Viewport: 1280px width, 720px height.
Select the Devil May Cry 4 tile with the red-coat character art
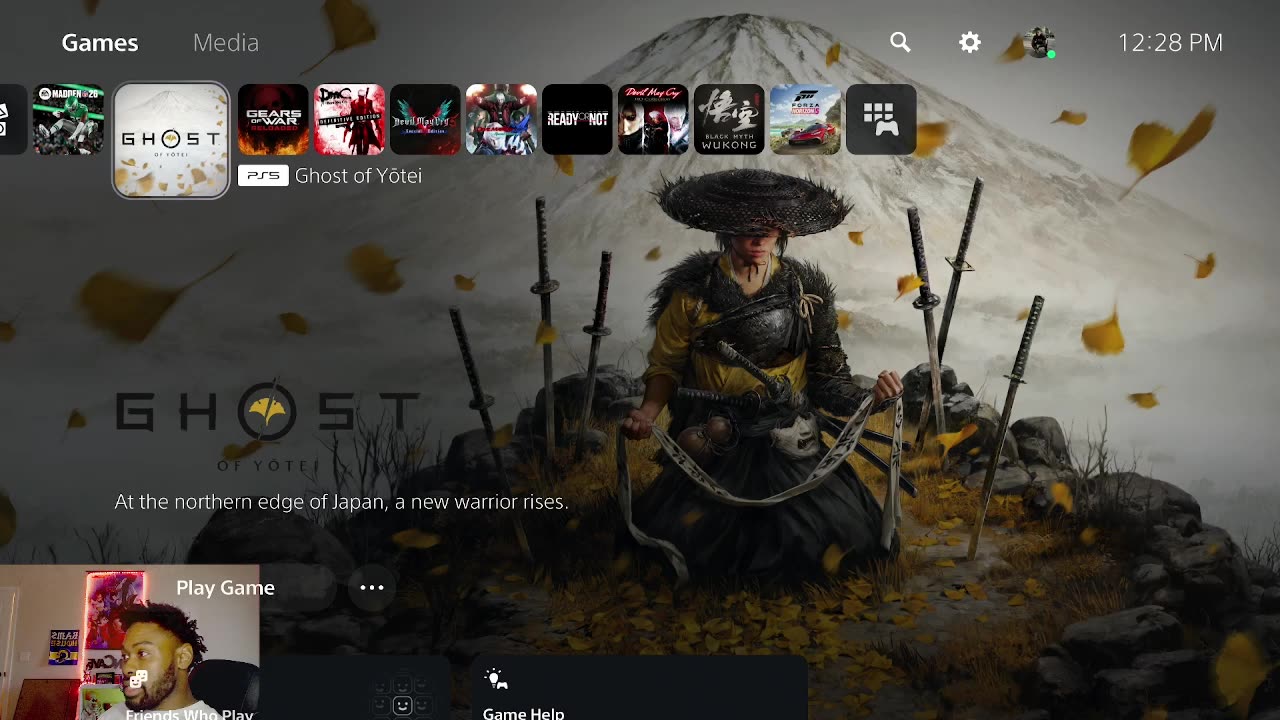point(501,120)
